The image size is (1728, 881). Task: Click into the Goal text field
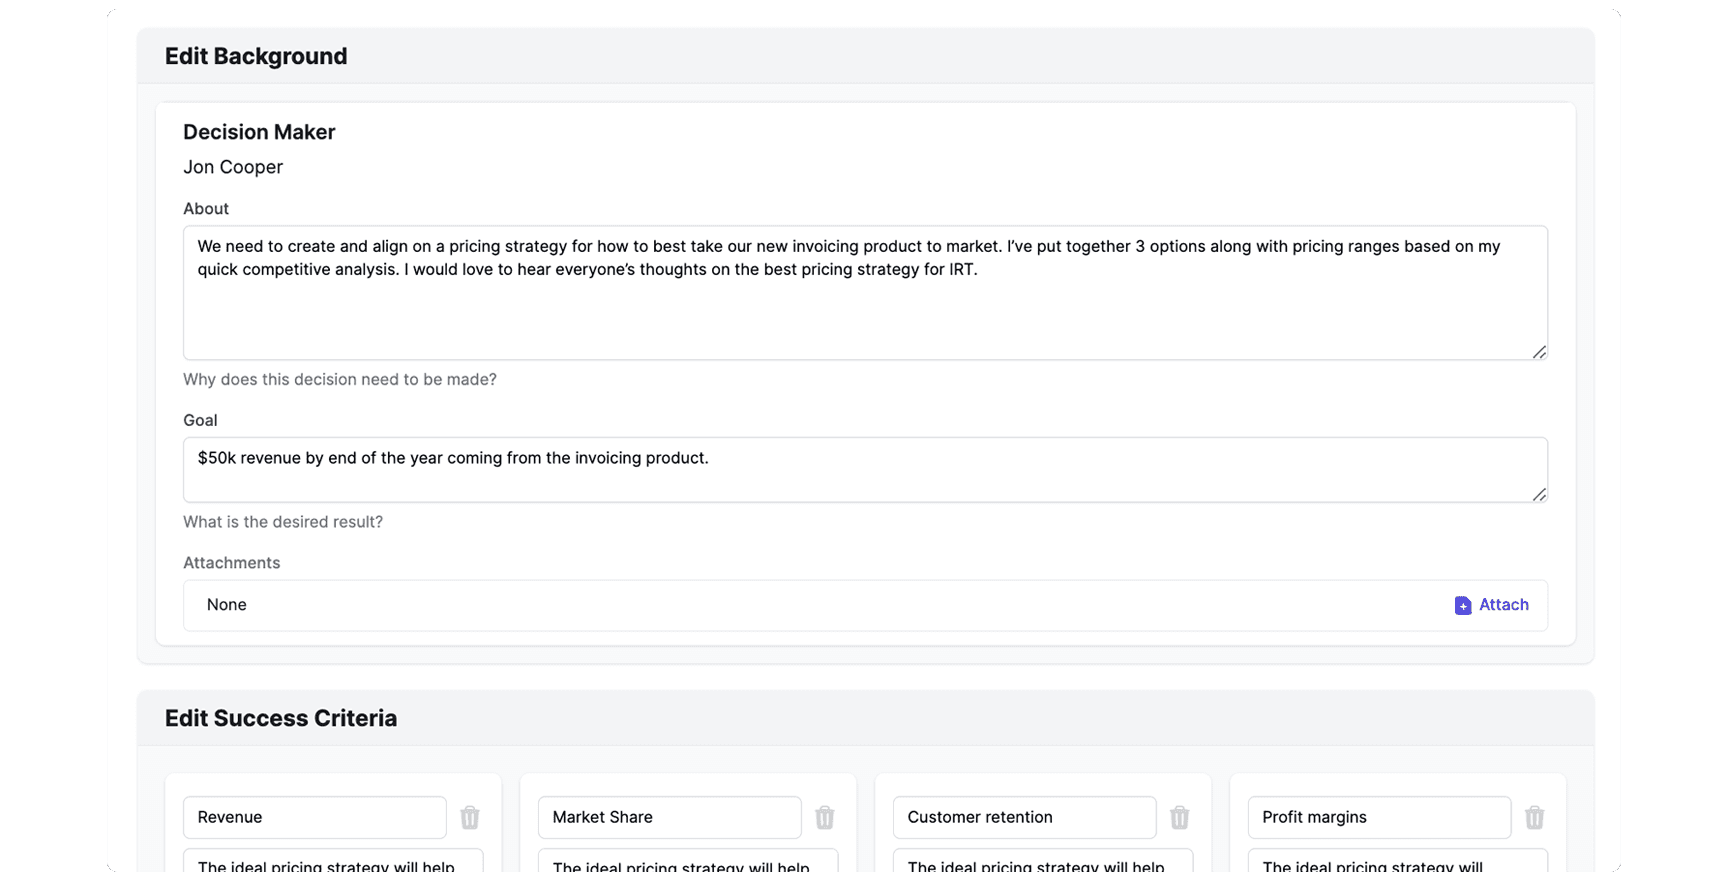[x=864, y=470]
